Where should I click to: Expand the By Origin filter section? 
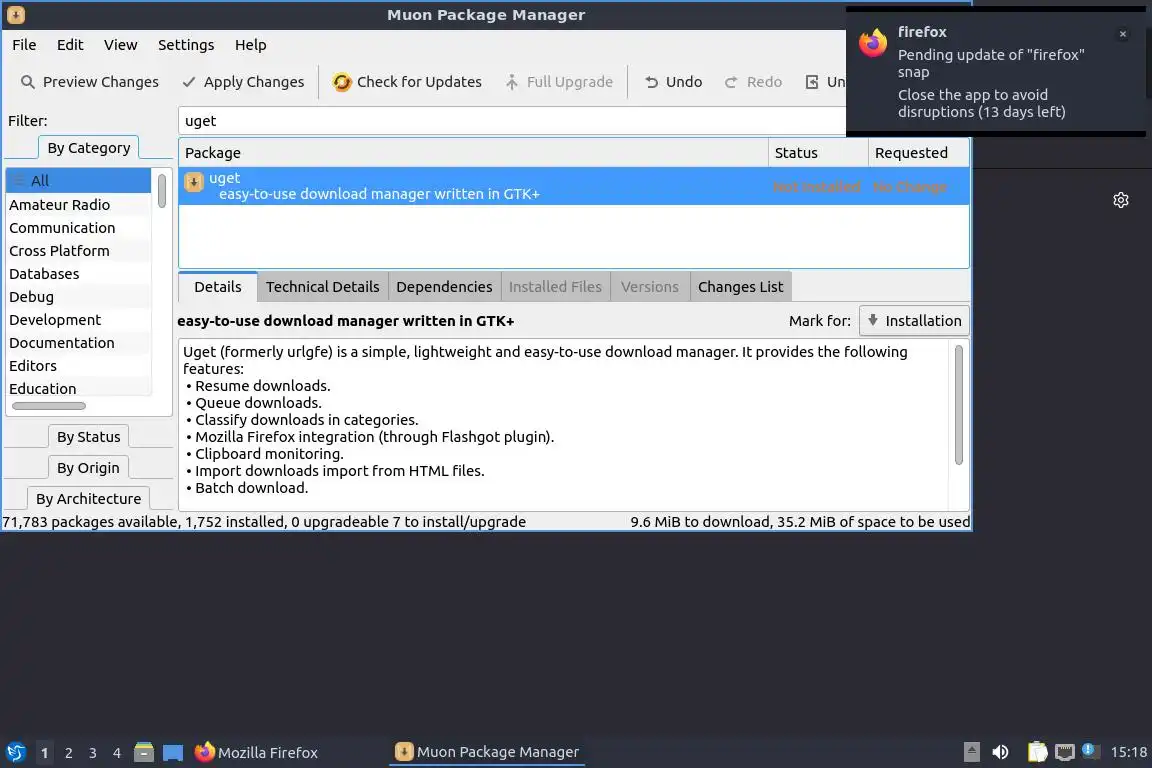88,467
